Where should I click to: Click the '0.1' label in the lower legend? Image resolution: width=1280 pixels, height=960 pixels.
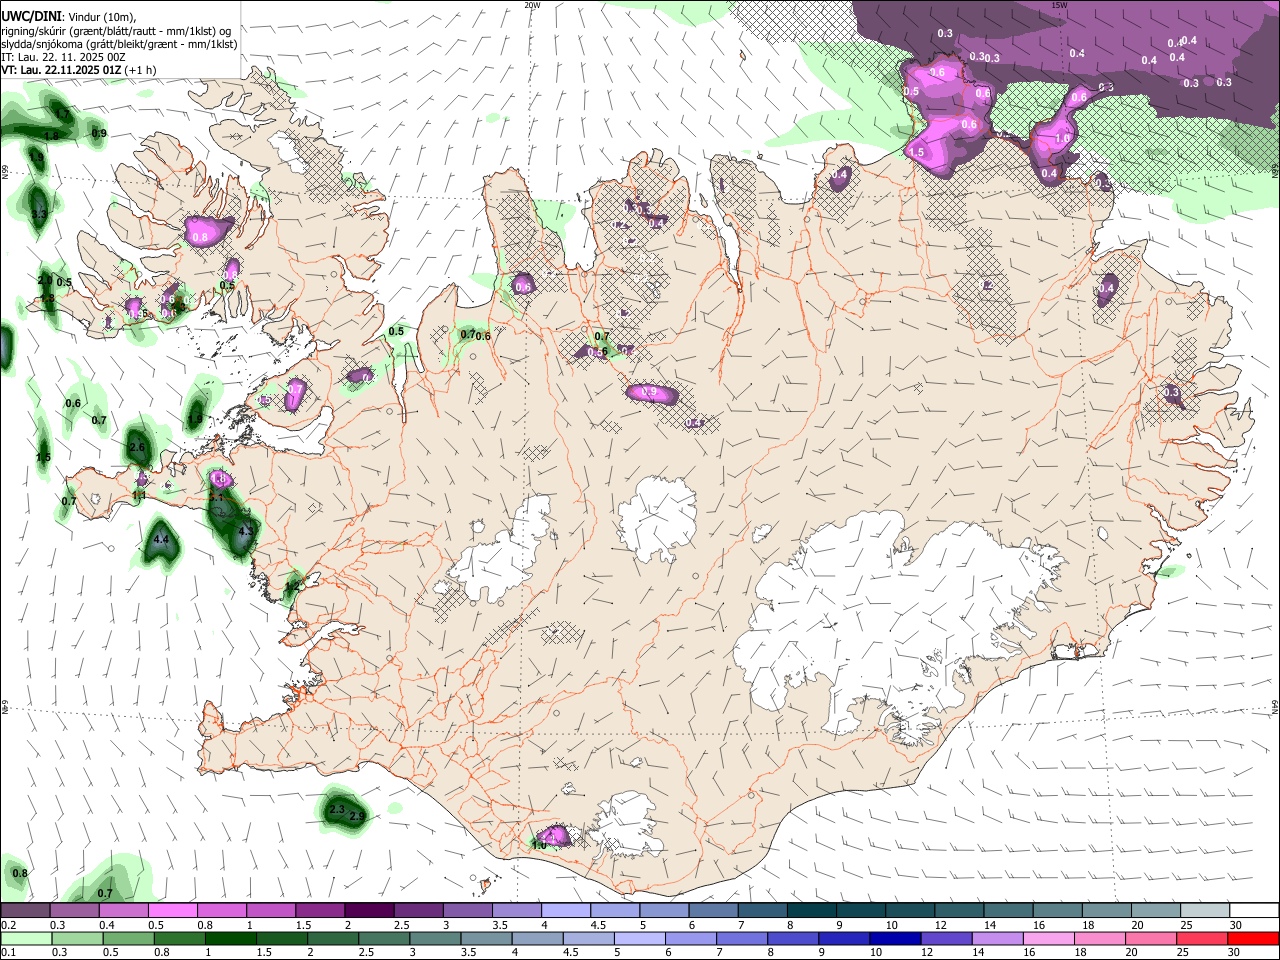click(x=8, y=953)
